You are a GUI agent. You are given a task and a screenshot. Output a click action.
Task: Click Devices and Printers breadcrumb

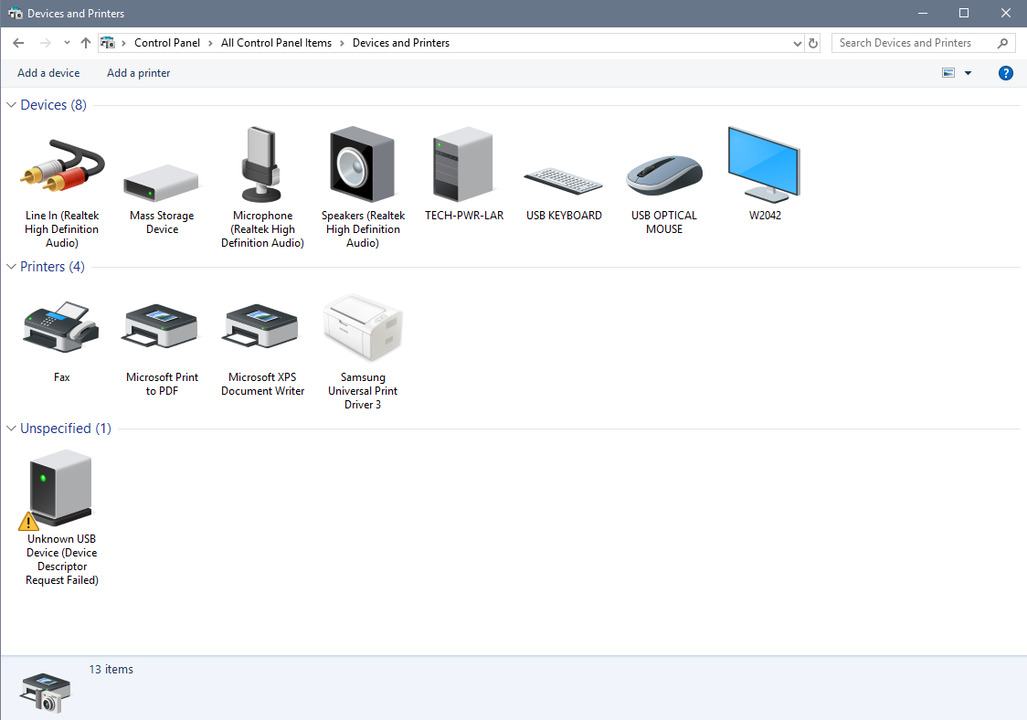coord(401,43)
